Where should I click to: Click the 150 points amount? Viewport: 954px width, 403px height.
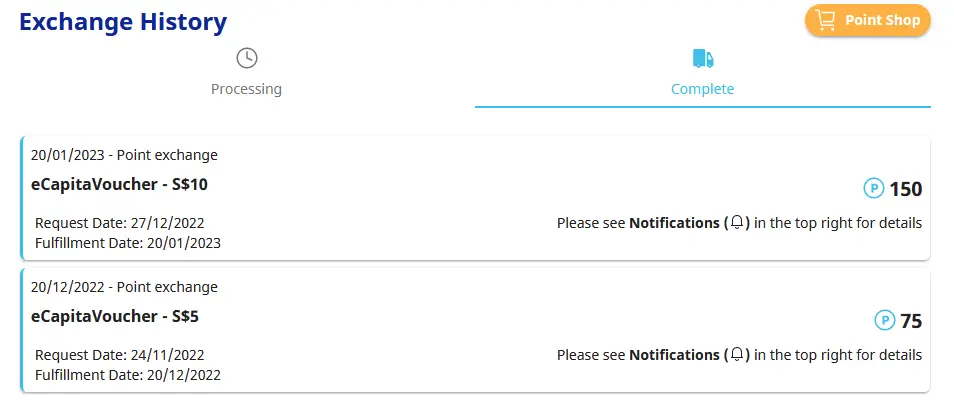click(906, 189)
